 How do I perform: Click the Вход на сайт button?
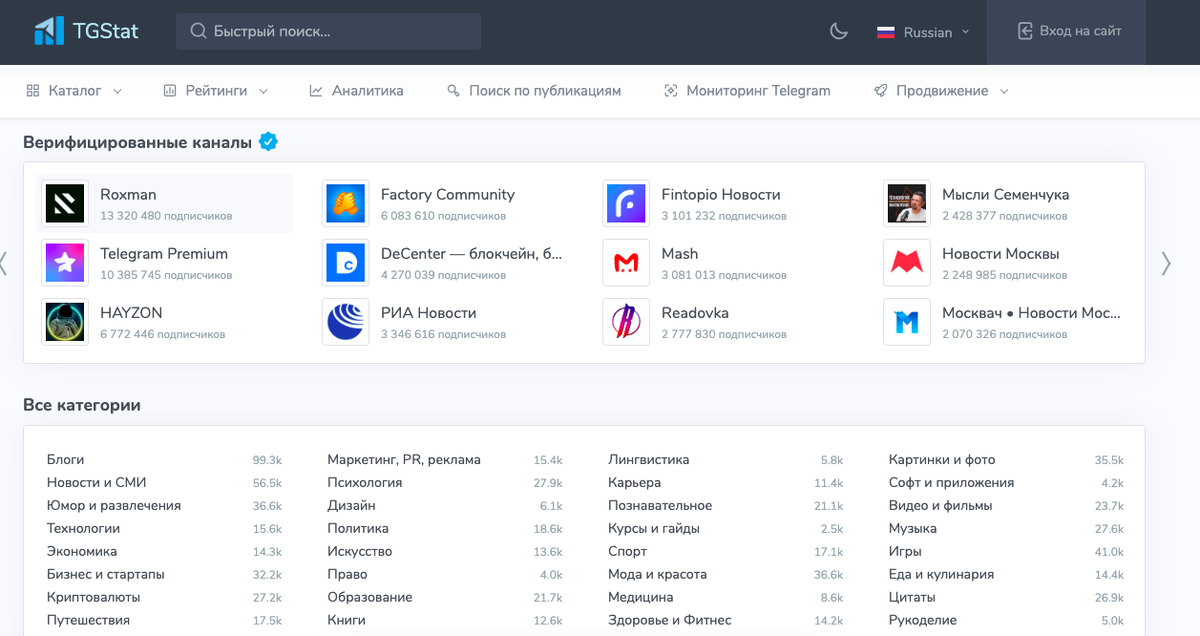(x=1069, y=31)
